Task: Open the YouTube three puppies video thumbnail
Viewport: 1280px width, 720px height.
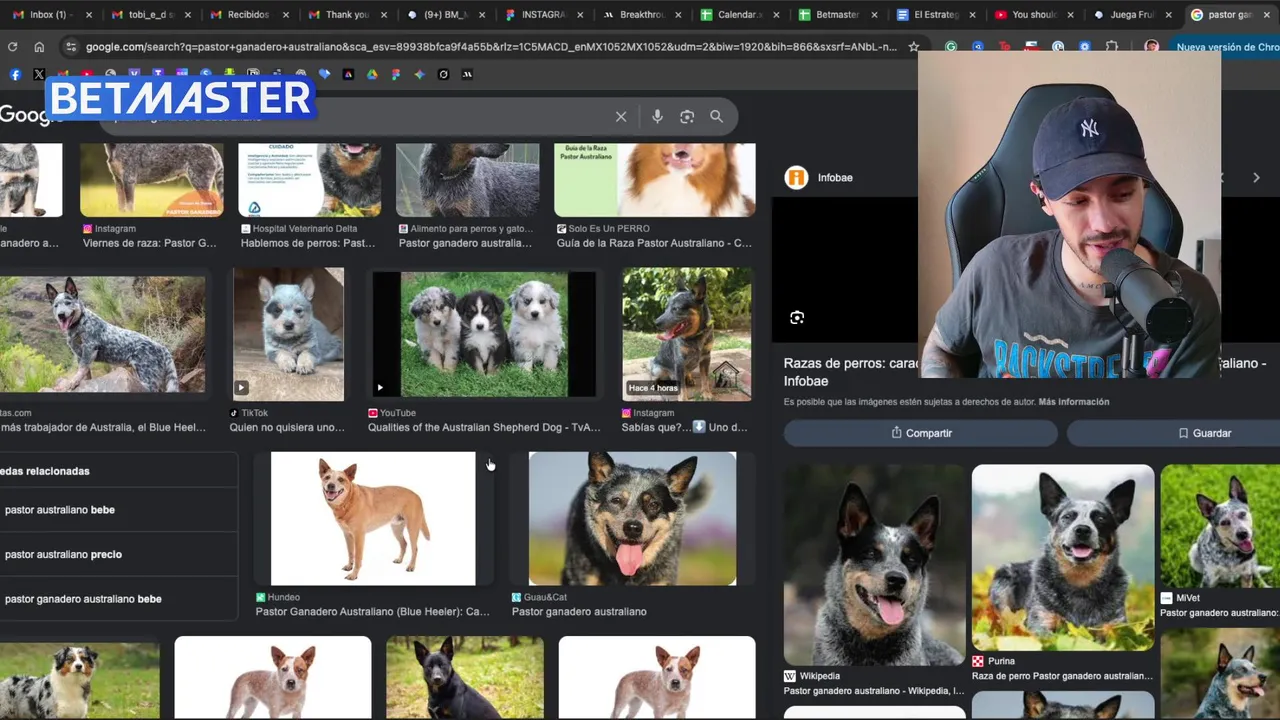Action: (484, 335)
